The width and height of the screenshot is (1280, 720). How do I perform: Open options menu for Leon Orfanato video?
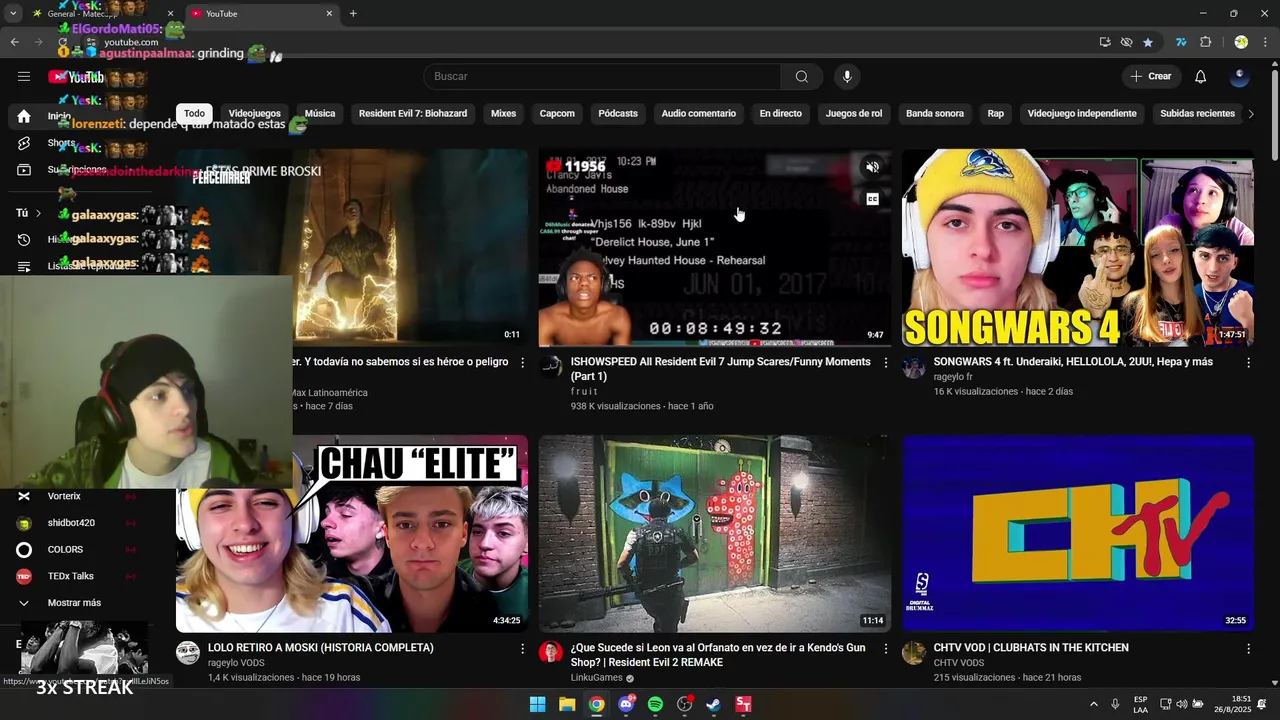(x=885, y=649)
